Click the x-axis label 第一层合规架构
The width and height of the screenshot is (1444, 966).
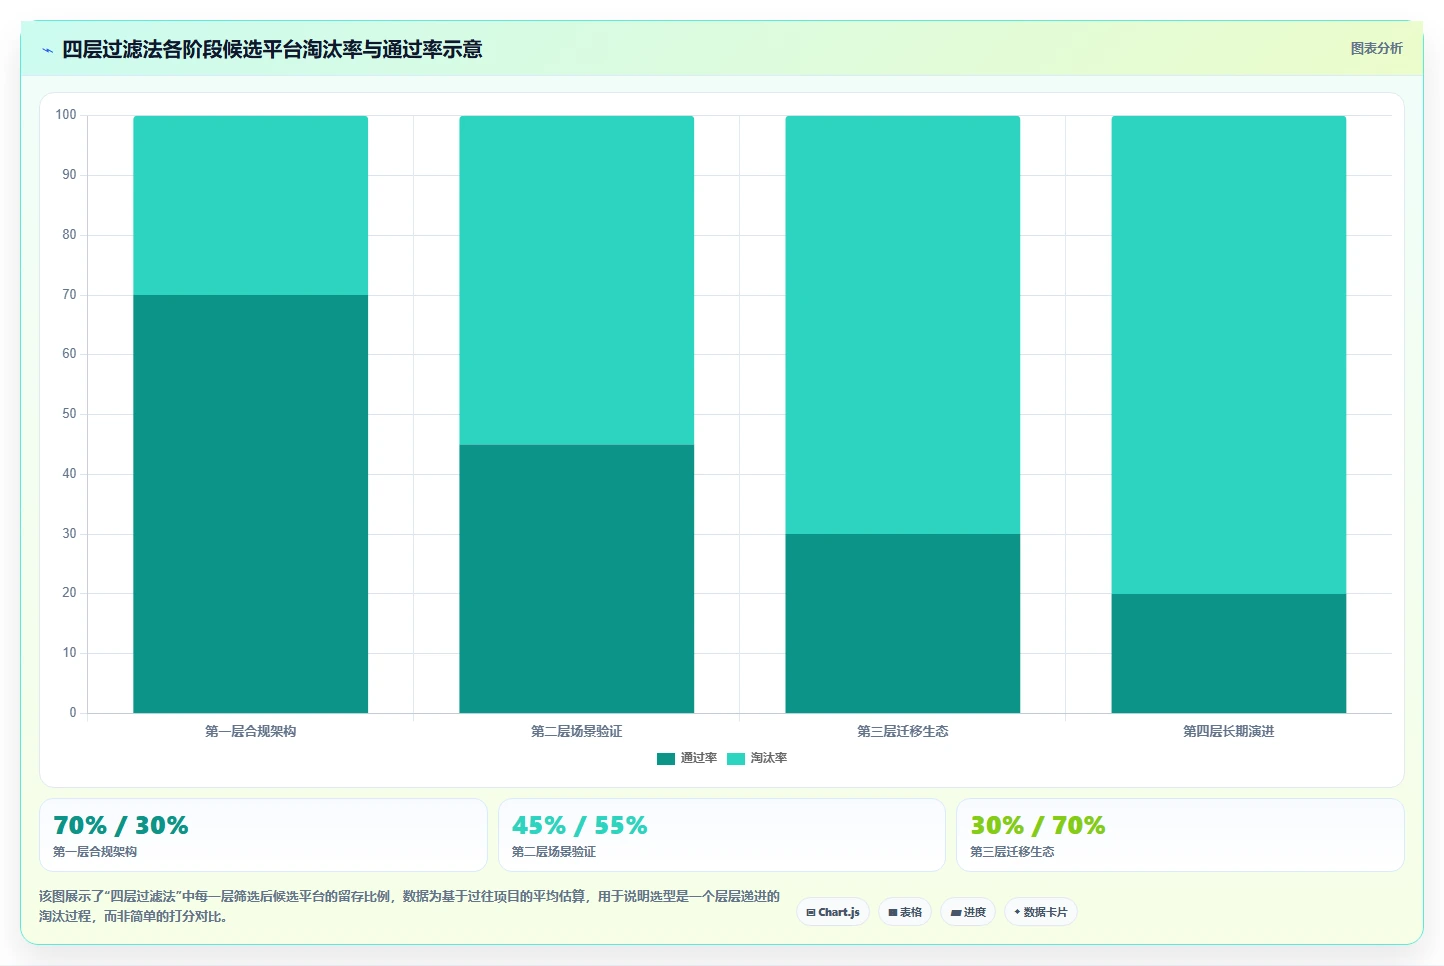tap(250, 731)
